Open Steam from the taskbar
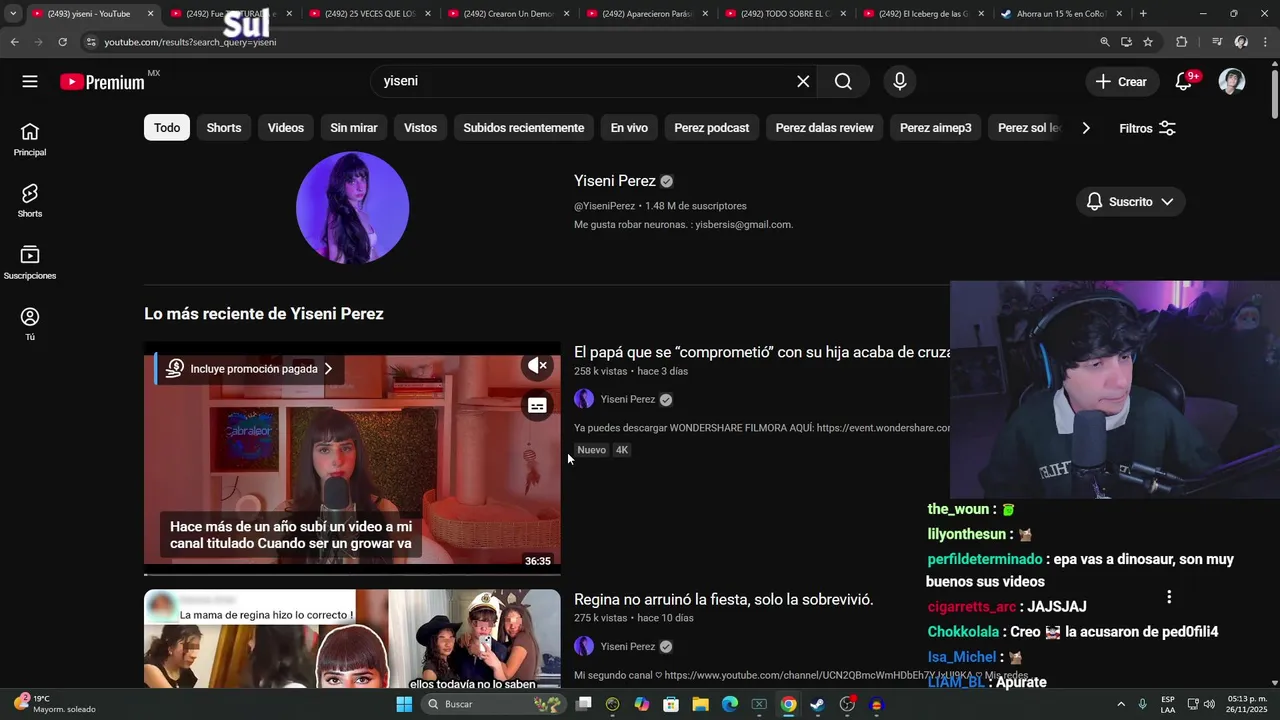The width and height of the screenshot is (1280, 720). coord(817,704)
